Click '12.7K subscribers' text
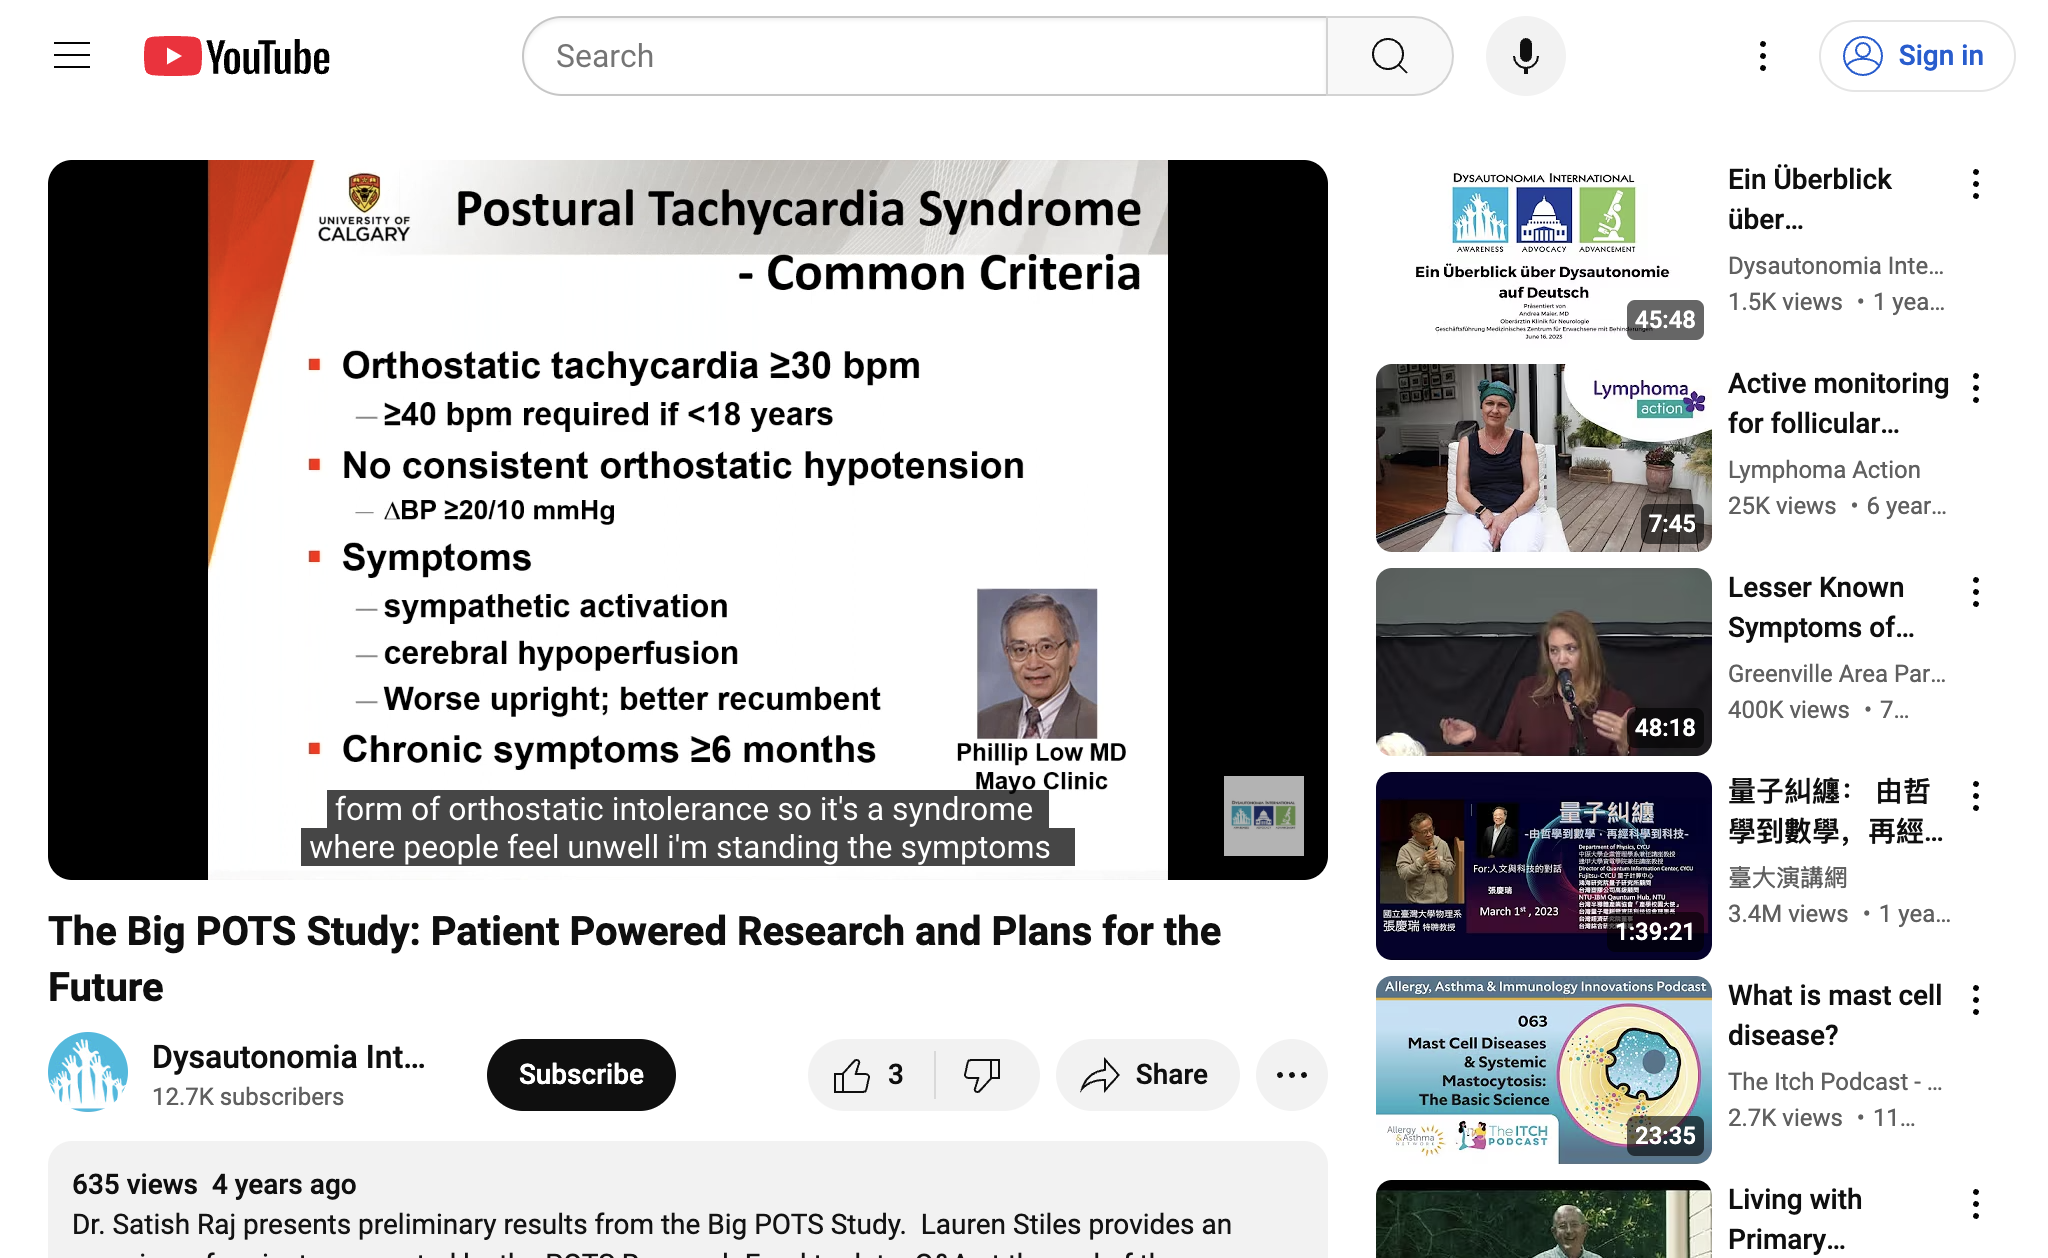Image resolution: width=2048 pixels, height=1258 pixels. click(248, 1097)
